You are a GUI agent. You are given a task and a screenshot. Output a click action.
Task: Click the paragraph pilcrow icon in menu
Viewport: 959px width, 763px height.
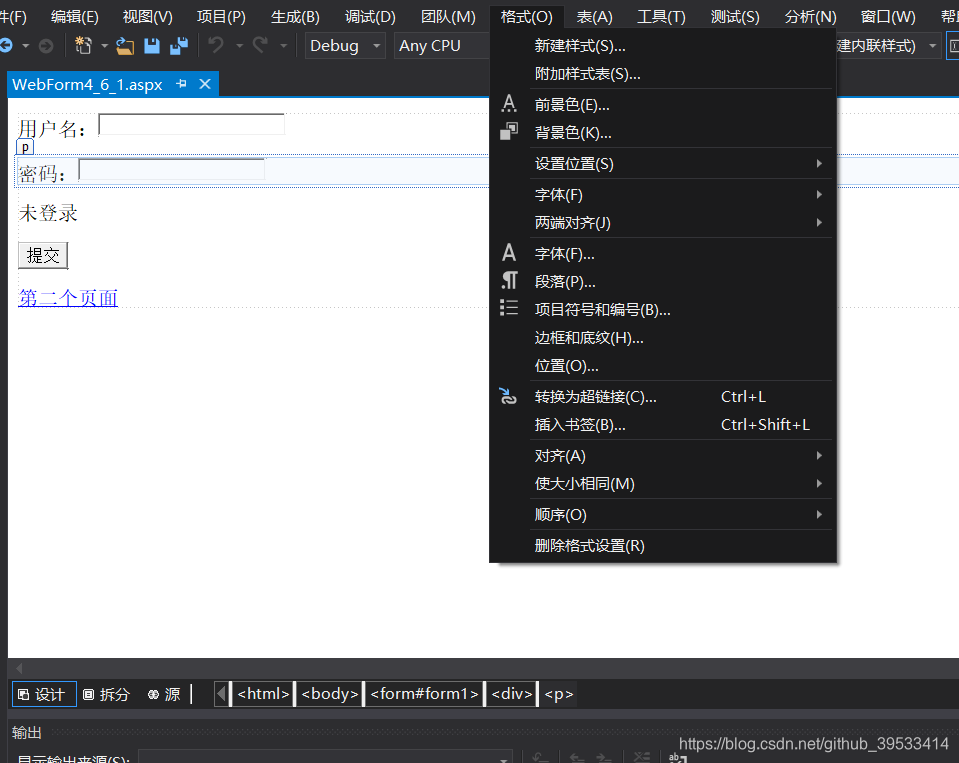(509, 281)
